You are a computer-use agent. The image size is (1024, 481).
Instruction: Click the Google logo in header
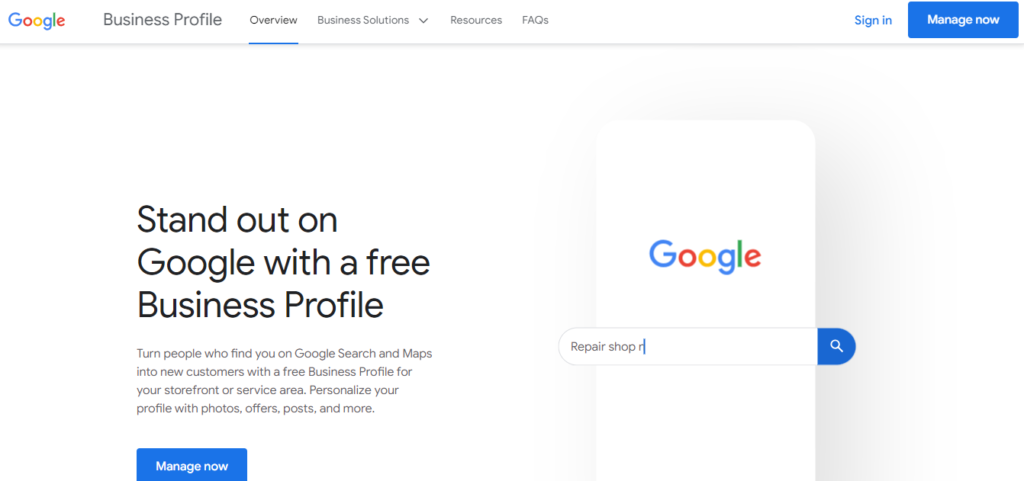pos(37,20)
